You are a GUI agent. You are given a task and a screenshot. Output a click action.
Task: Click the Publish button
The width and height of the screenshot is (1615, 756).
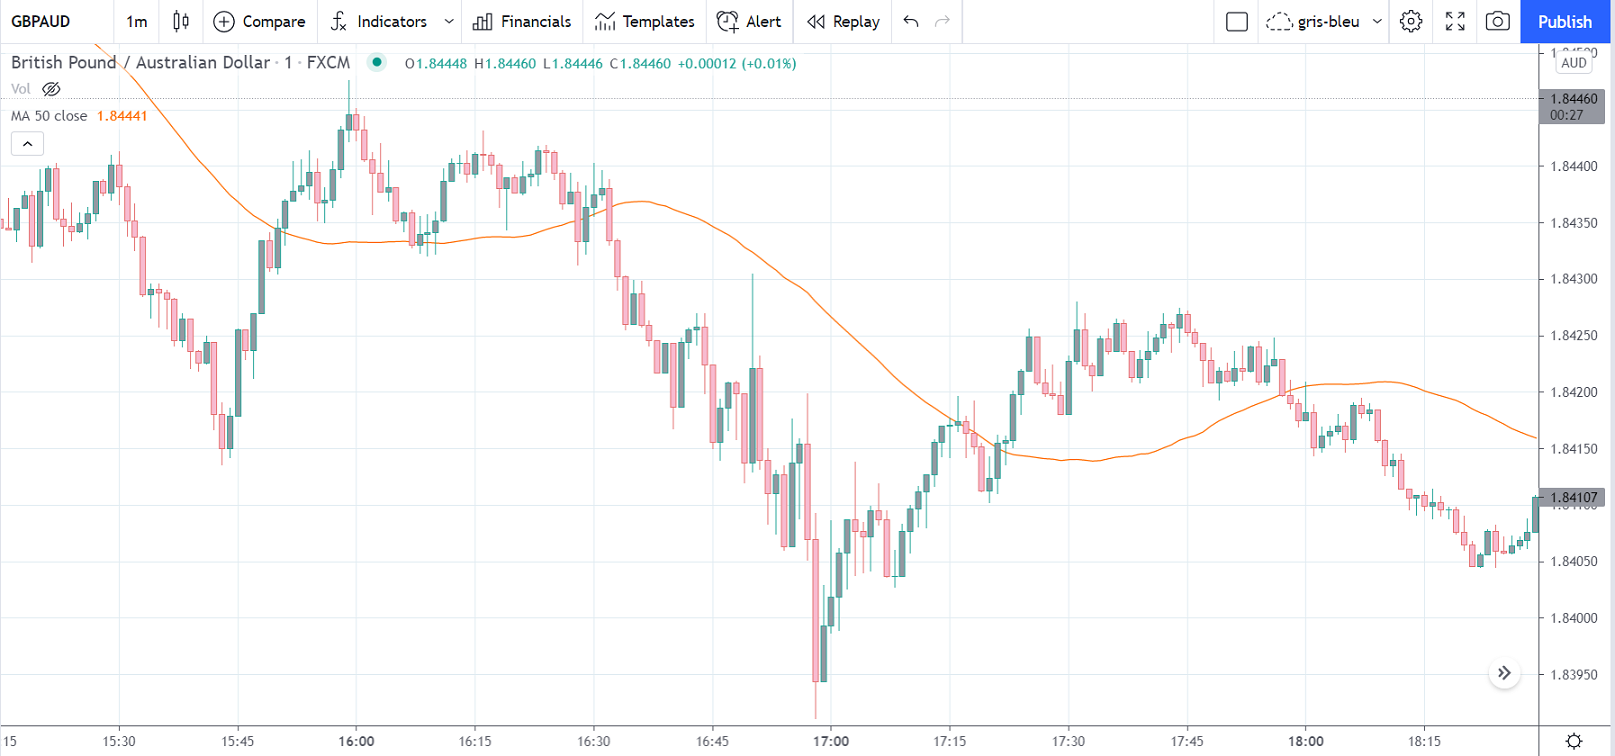pyautogui.click(x=1564, y=21)
